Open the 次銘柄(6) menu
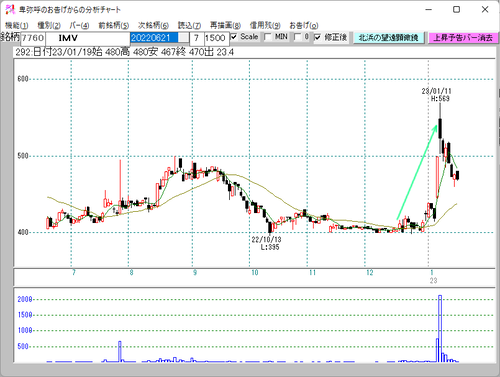Viewport: 500px width, 377px height. click(x=153, y=25)
